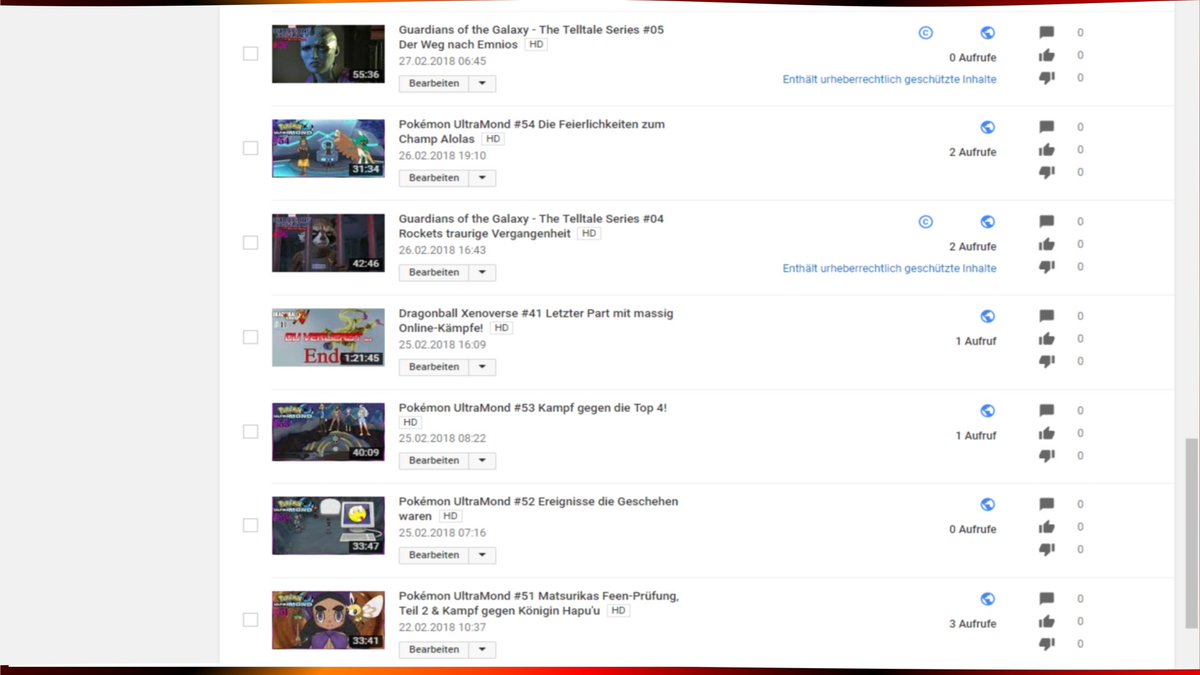Viewport: 1200px width, 675px height.
Task: Click globe icon for Dragonball Xenoverse #41
Action: 987,316
